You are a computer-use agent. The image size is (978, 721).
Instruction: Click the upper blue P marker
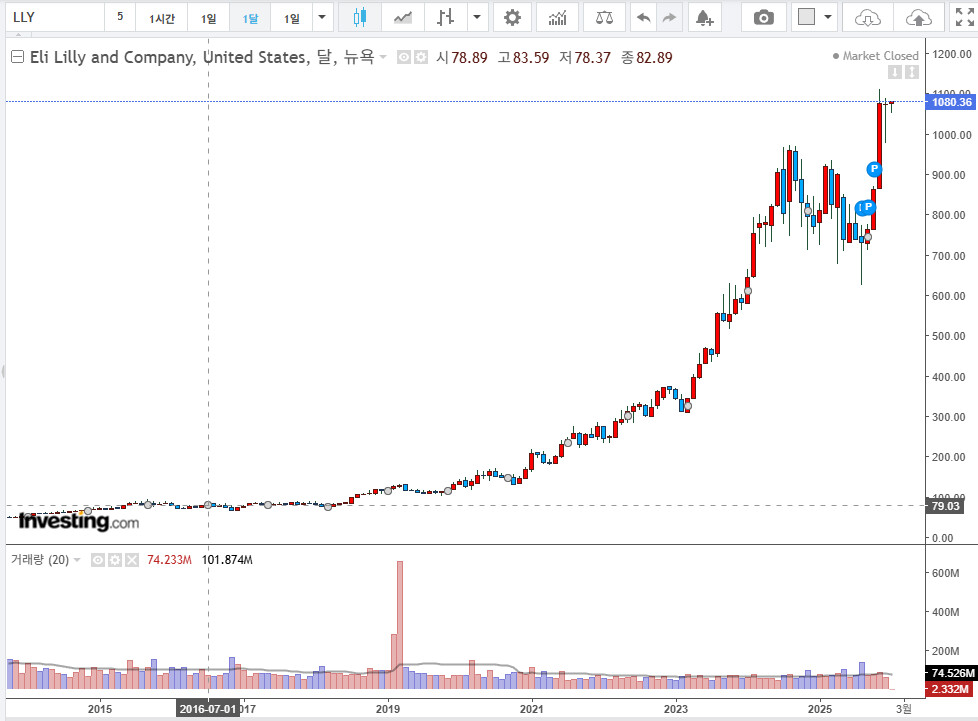874,168
